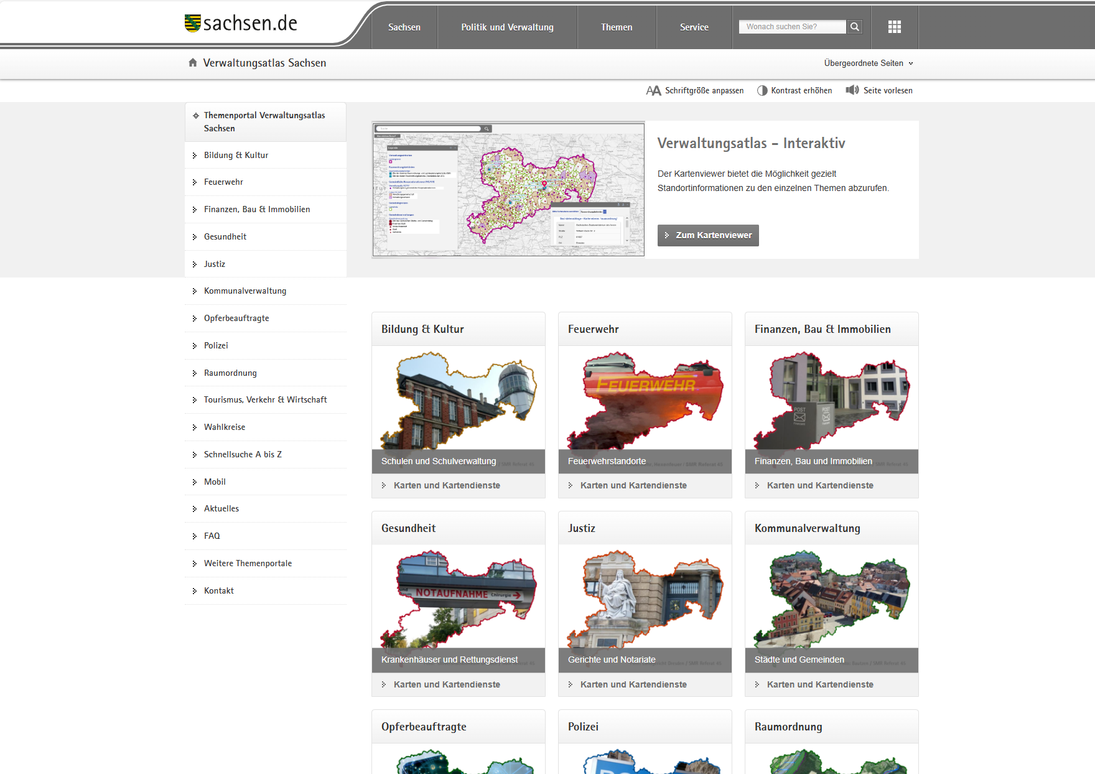Open the grid apps menu icon
This screenshot has width=1095, height=774.
pos(894,27)
